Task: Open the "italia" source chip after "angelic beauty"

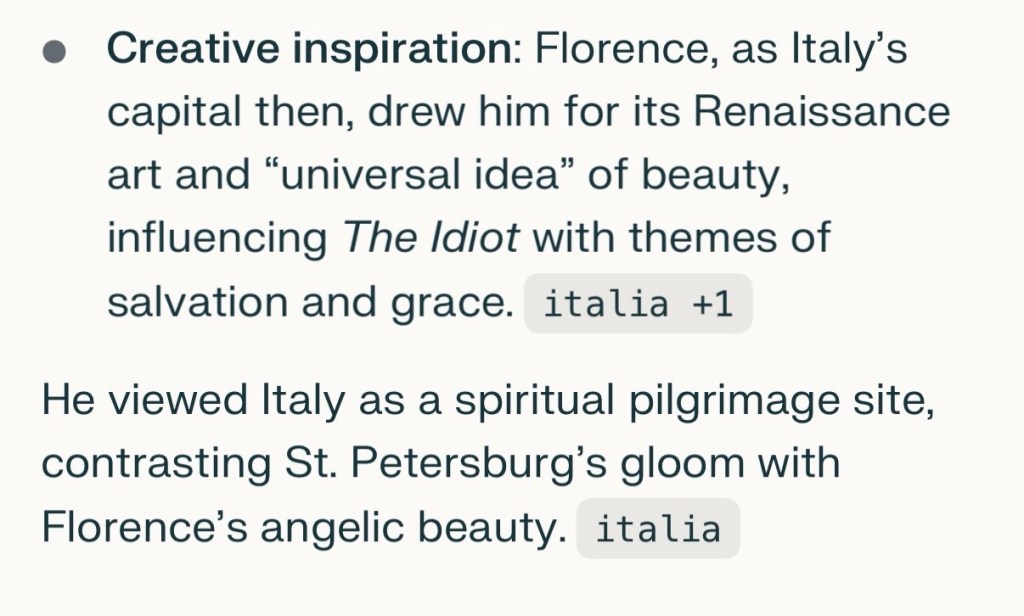Action: 658,529
